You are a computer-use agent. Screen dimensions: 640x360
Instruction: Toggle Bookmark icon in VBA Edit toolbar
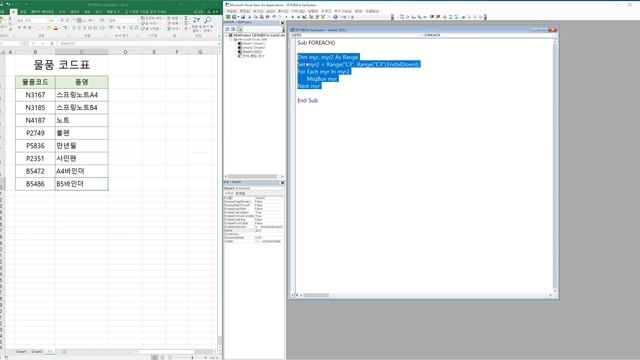[x=463, y=17]
